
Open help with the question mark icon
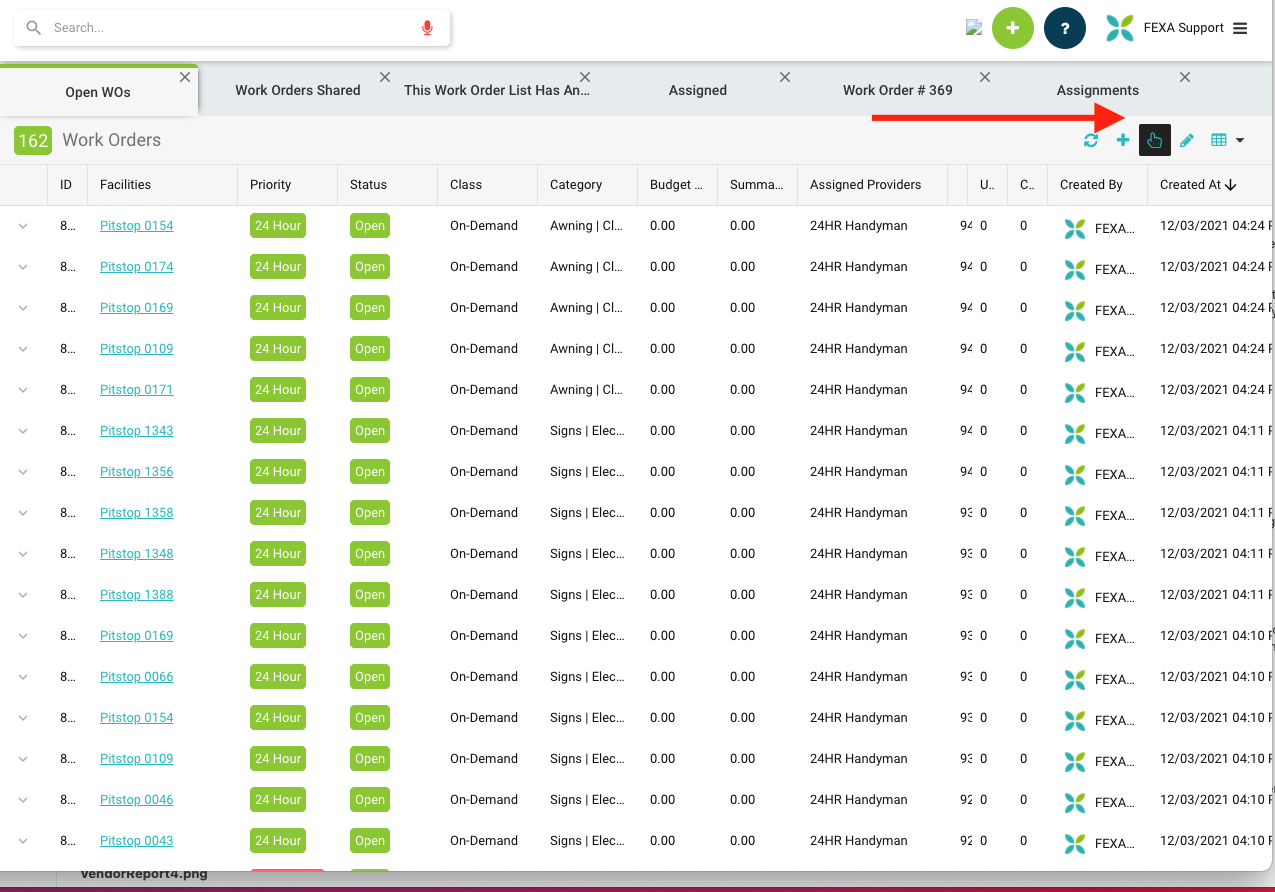[x=1064, y=27]
